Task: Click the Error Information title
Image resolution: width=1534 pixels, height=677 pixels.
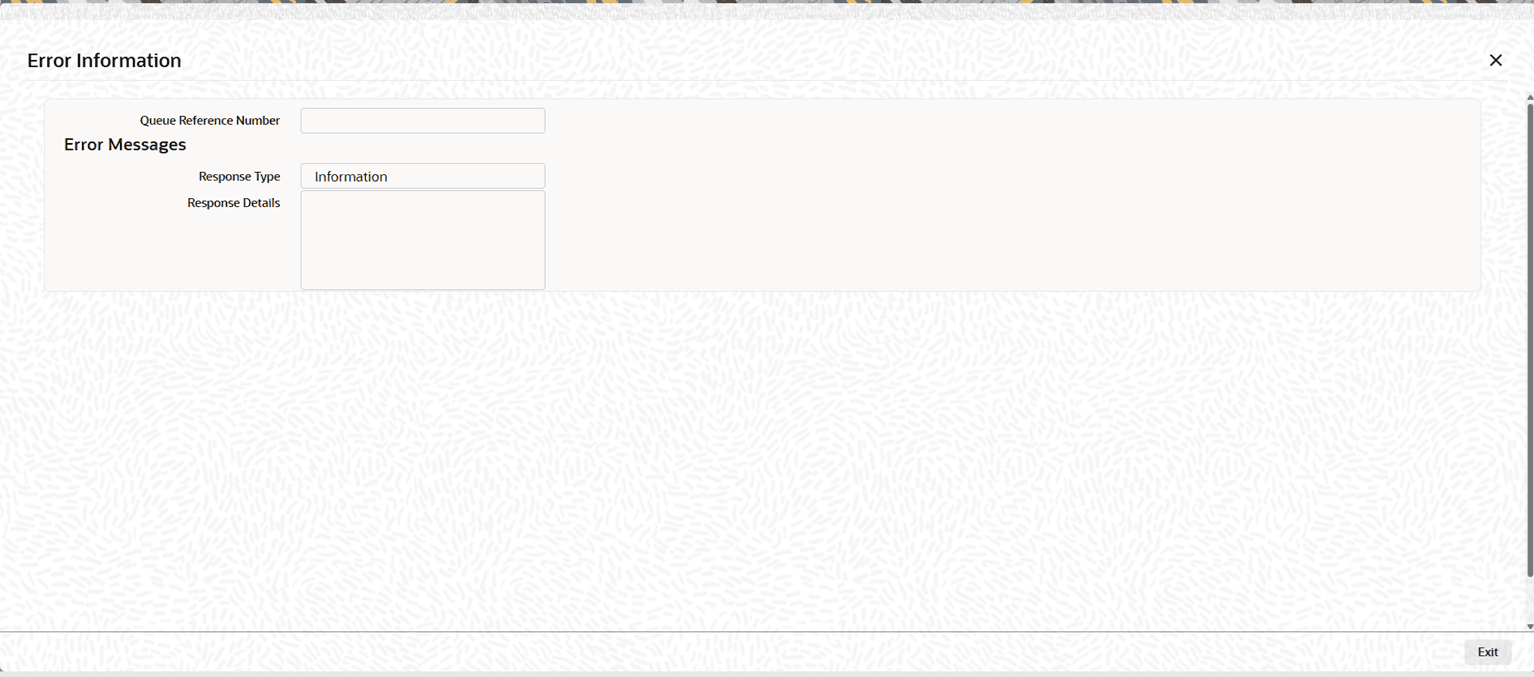Action: click(x=104, y=61)
